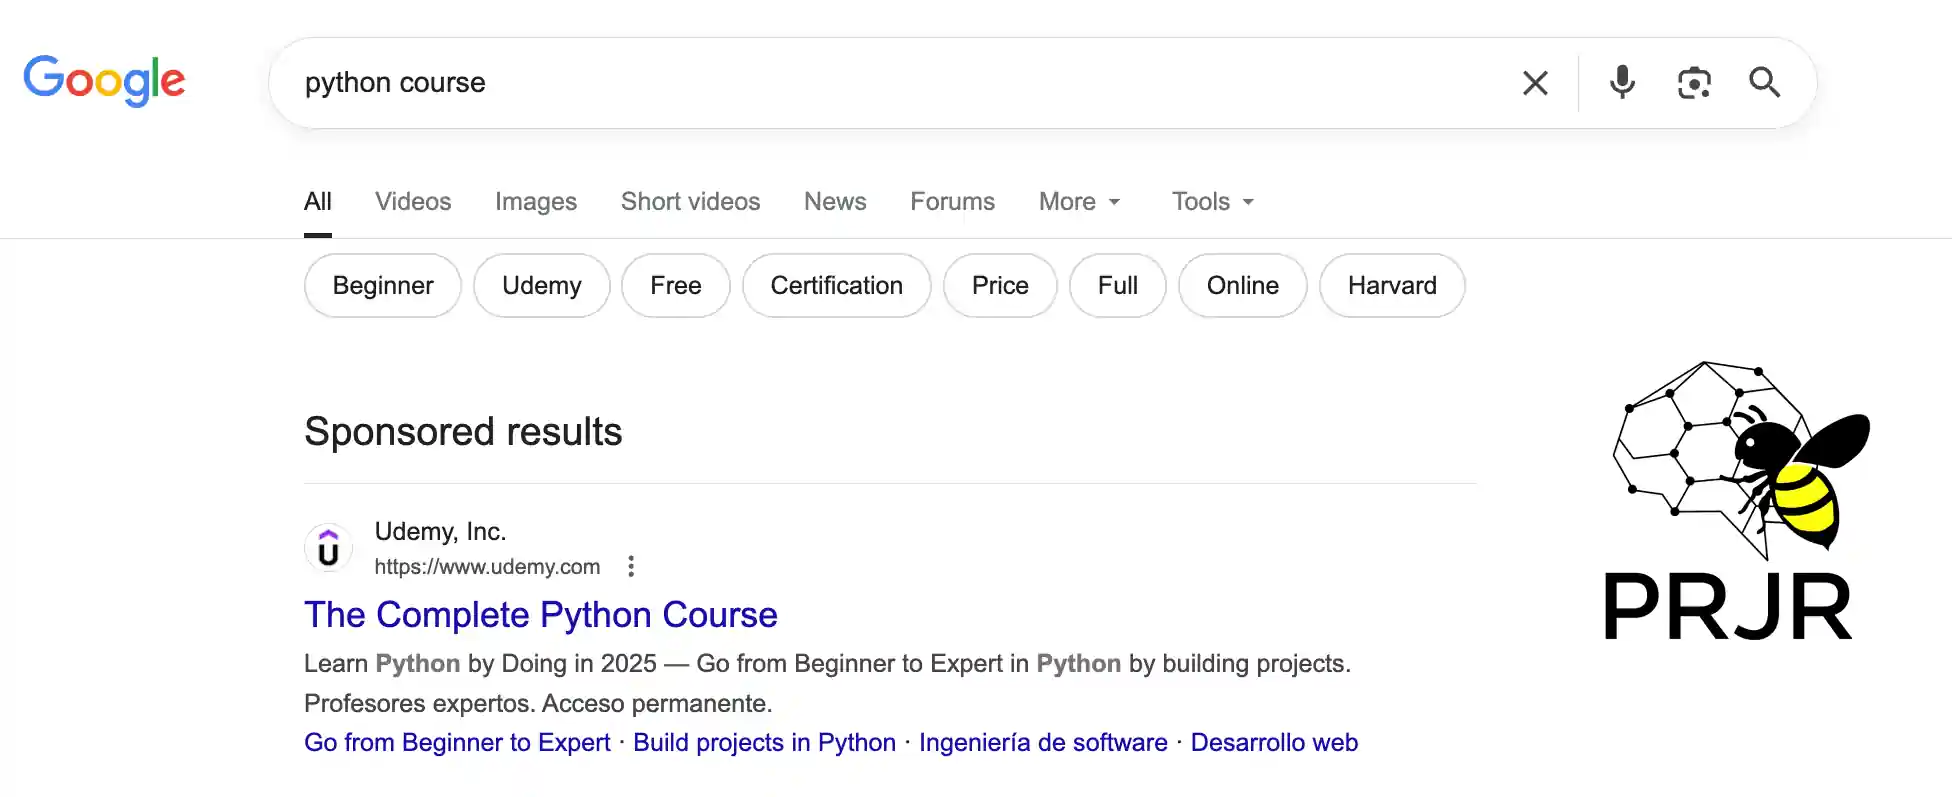The image size is (1952, 797).
Task: Click the Google logo
Action: pyautogui.click(x=105, y=80)
